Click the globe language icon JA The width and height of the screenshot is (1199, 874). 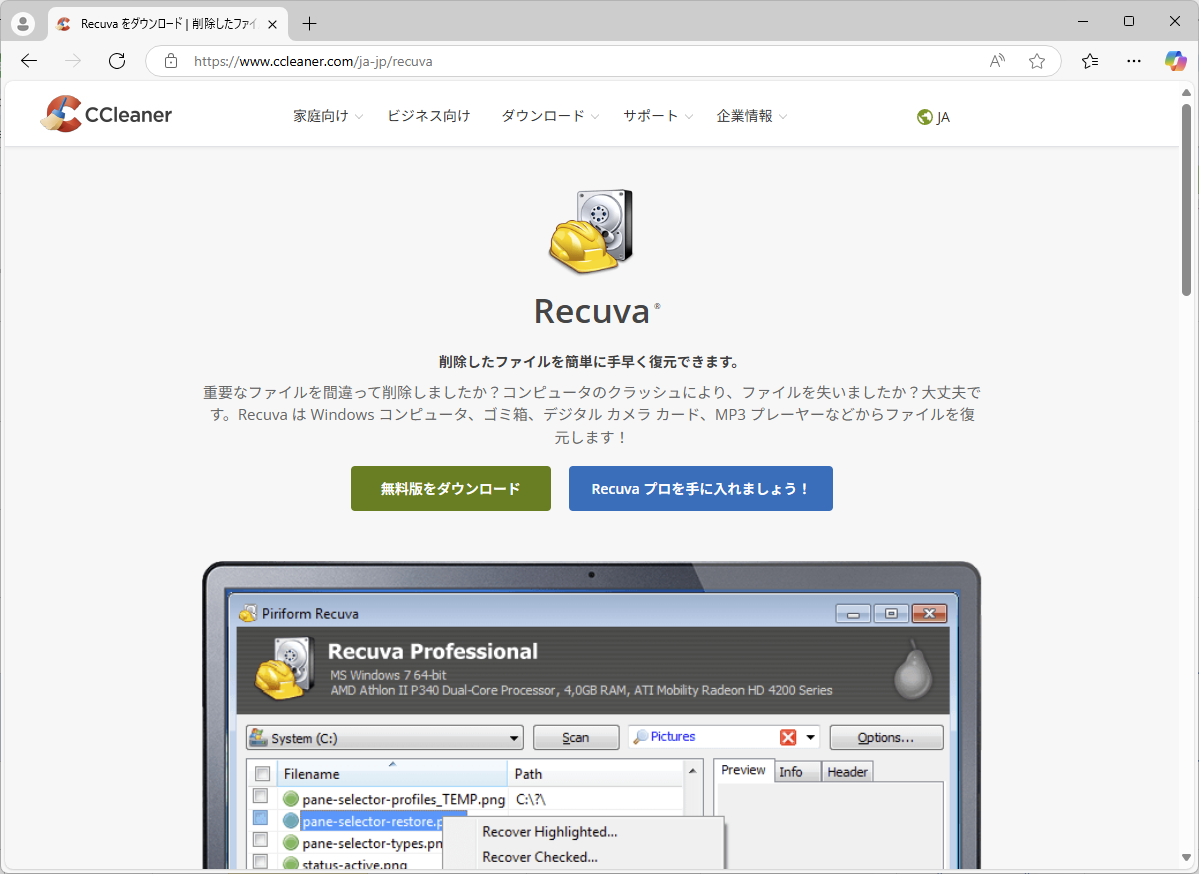pyautogui.click(x=933, y=117)
